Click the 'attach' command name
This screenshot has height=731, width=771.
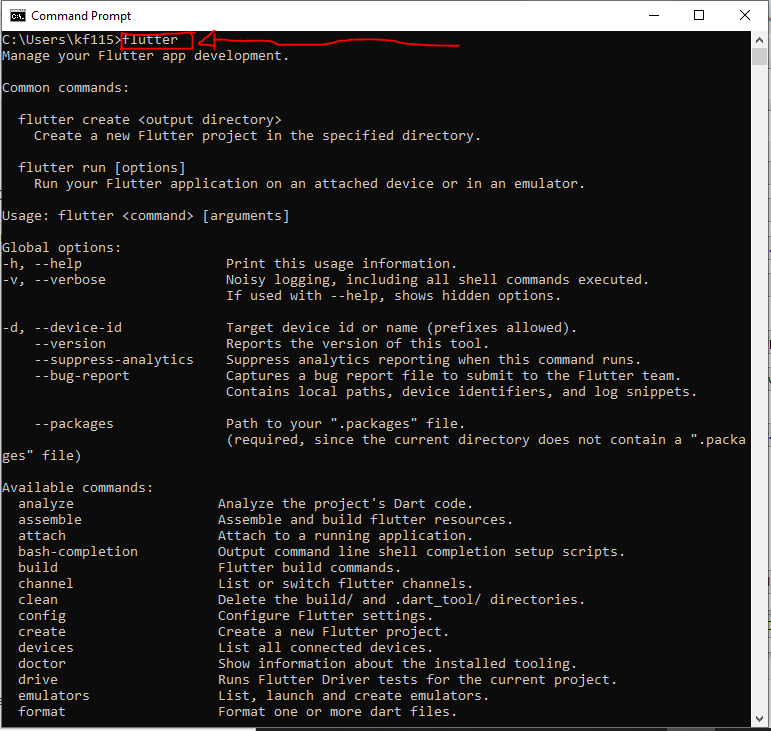coord(42,536)
